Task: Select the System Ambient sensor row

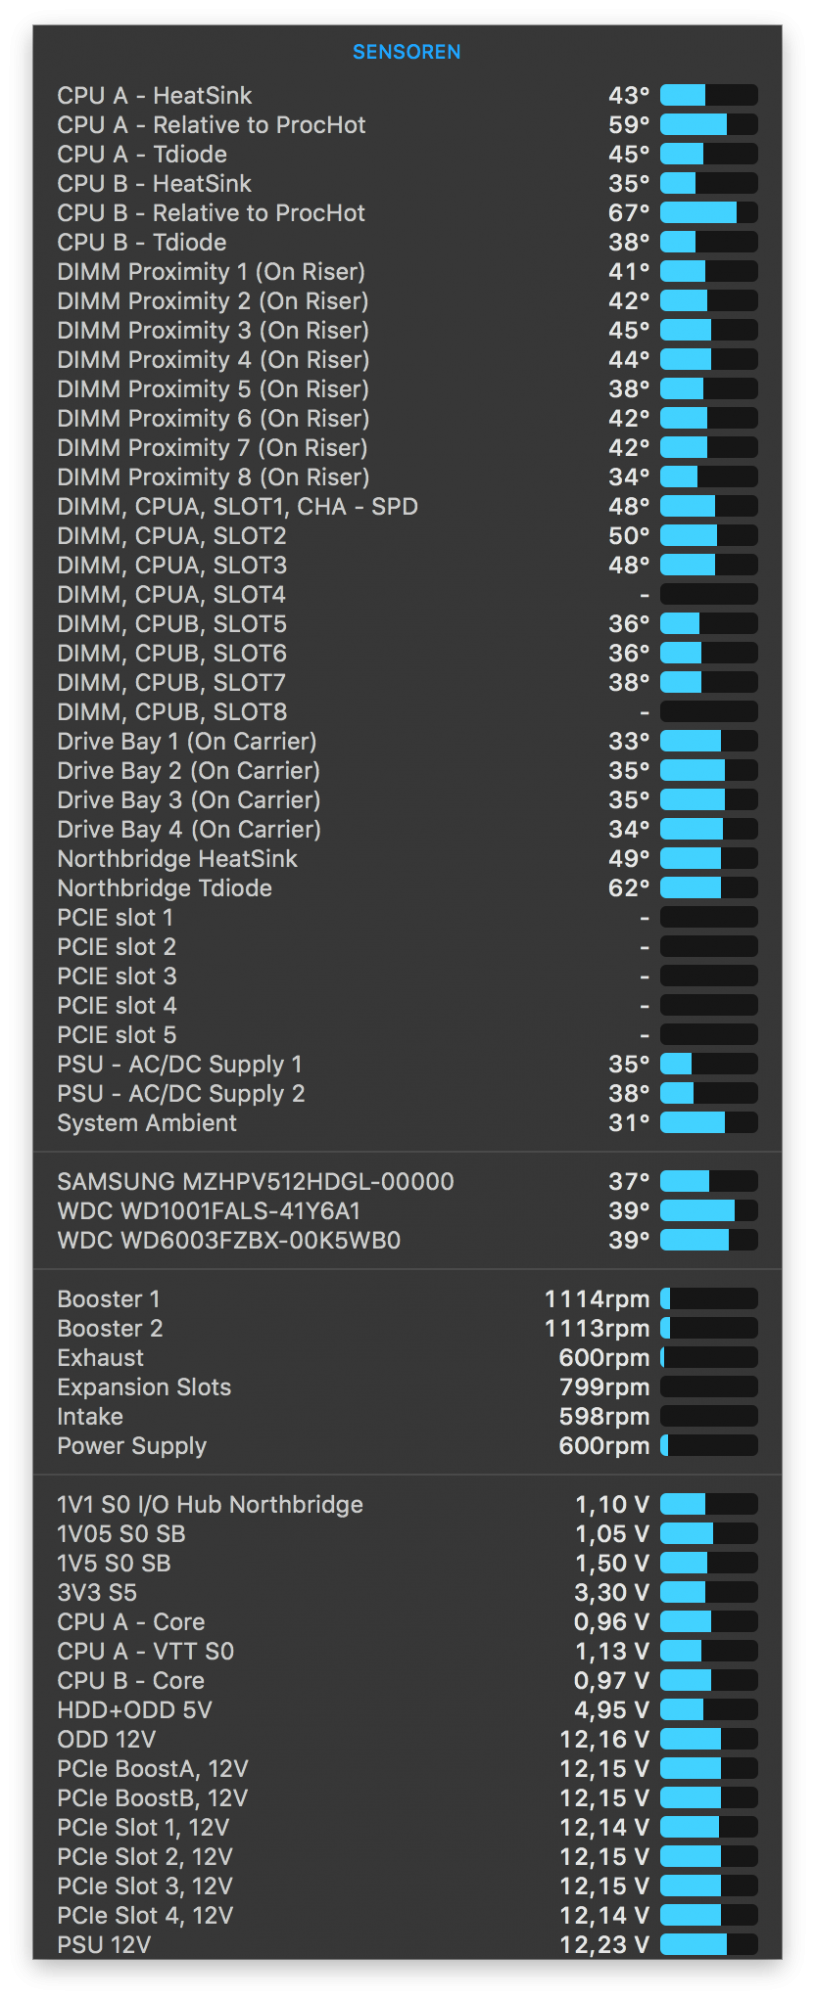Action: [147, 1124]
